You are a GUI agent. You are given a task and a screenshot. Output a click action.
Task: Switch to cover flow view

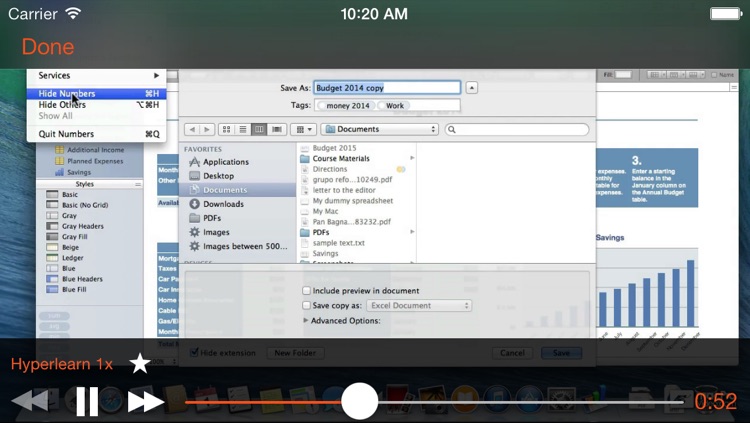tap(276, 129)
